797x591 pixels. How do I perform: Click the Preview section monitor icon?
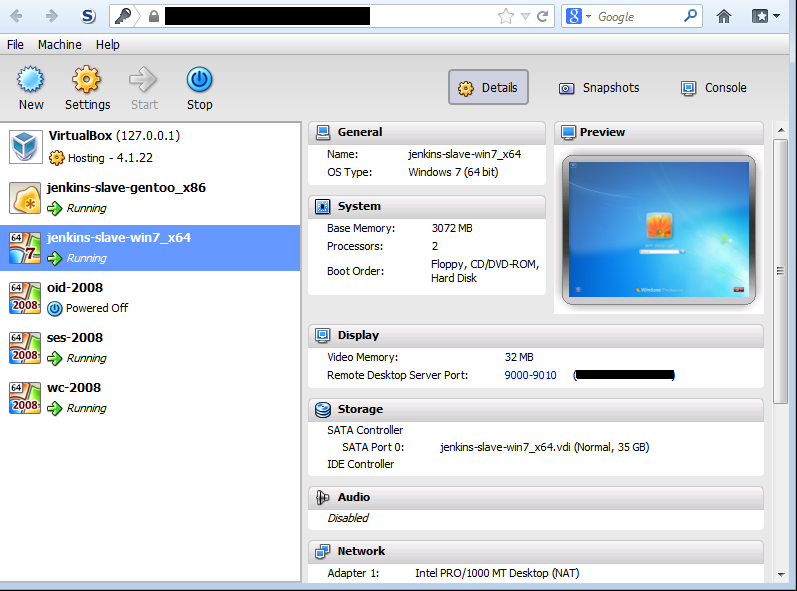(x=568, y=133)
